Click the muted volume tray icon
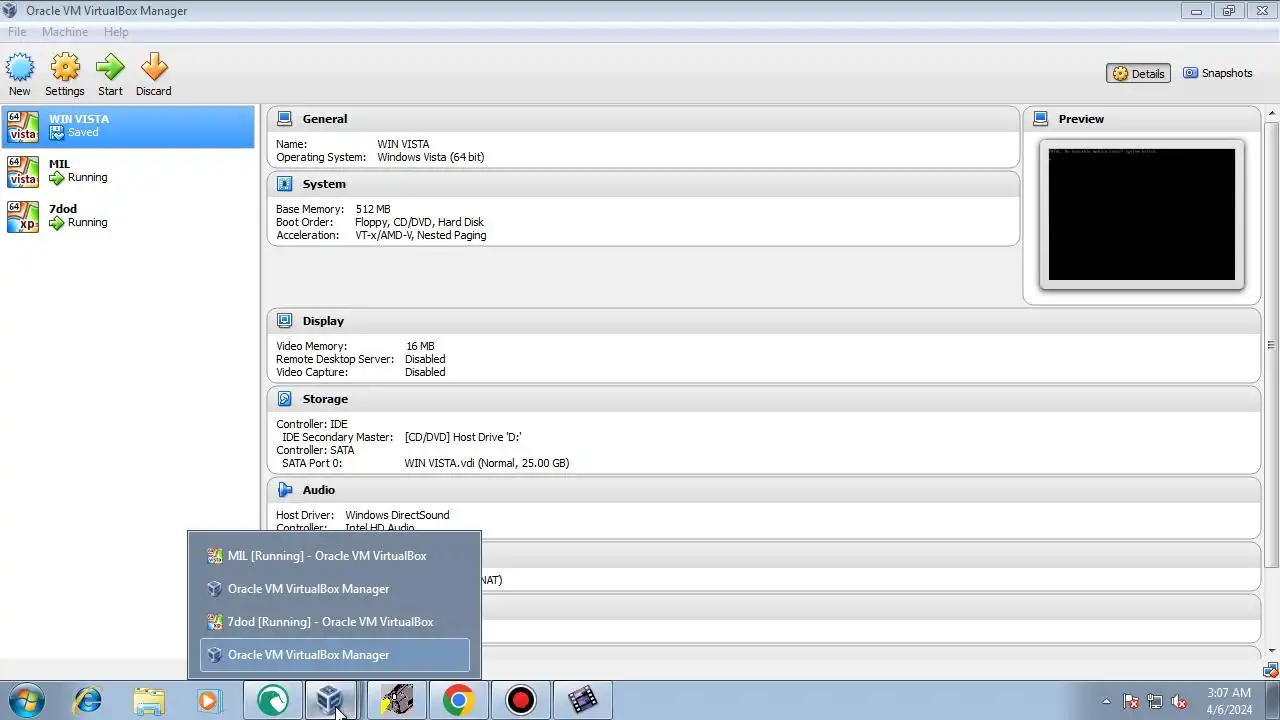This screenshot has height=720, width=1280. pyautogui.click(x=1179, y=701)
